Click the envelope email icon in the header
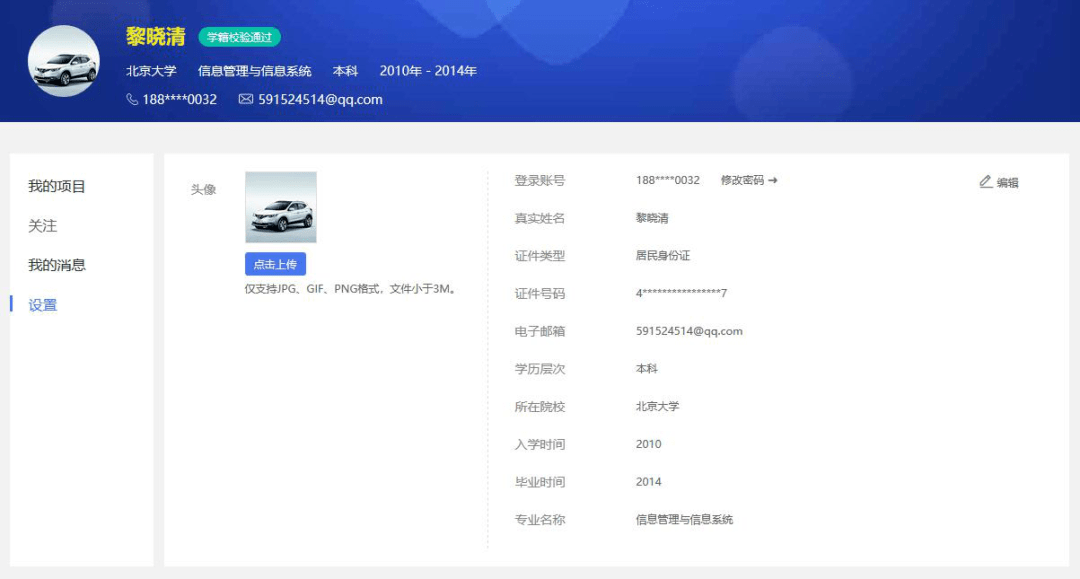The height and width of the screenshot is (579, 1080). [246, 99]
